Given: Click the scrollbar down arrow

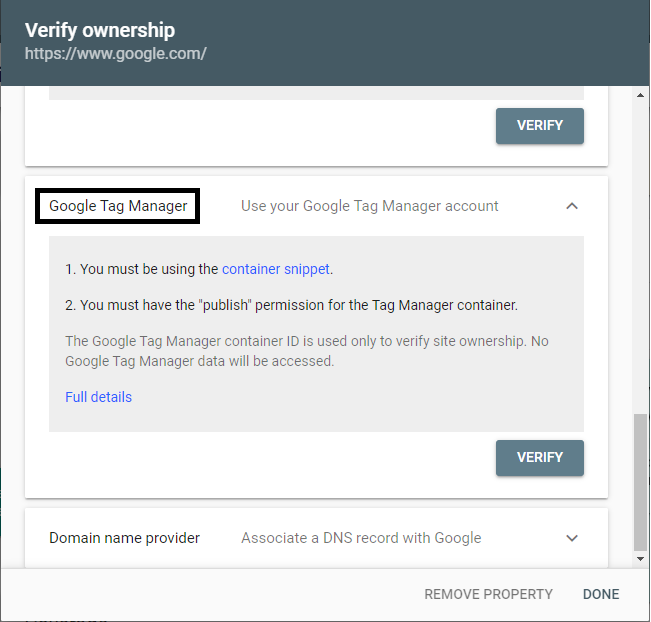Looking at the screenshot, I should (641, 563).
